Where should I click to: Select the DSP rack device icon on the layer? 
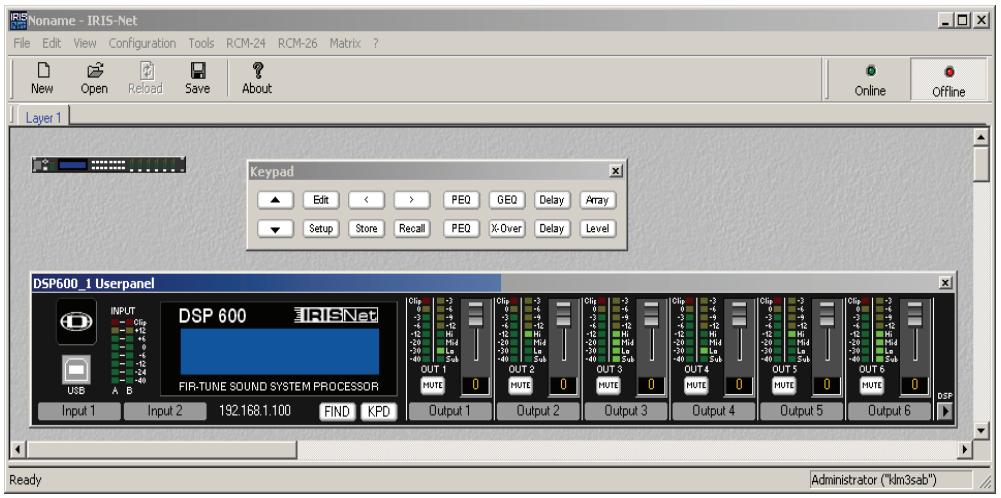[x=109, y=165]
